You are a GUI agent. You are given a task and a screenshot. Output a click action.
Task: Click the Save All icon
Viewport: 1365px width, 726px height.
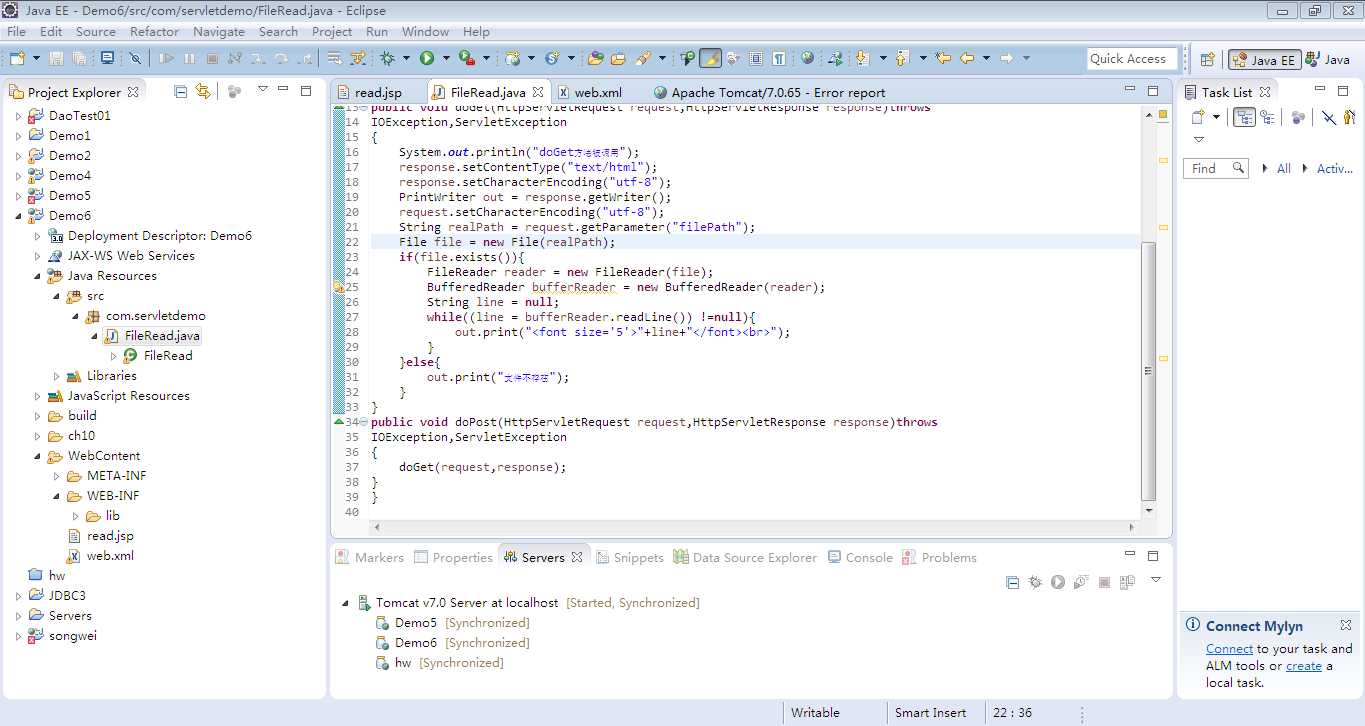coord(78,58)
